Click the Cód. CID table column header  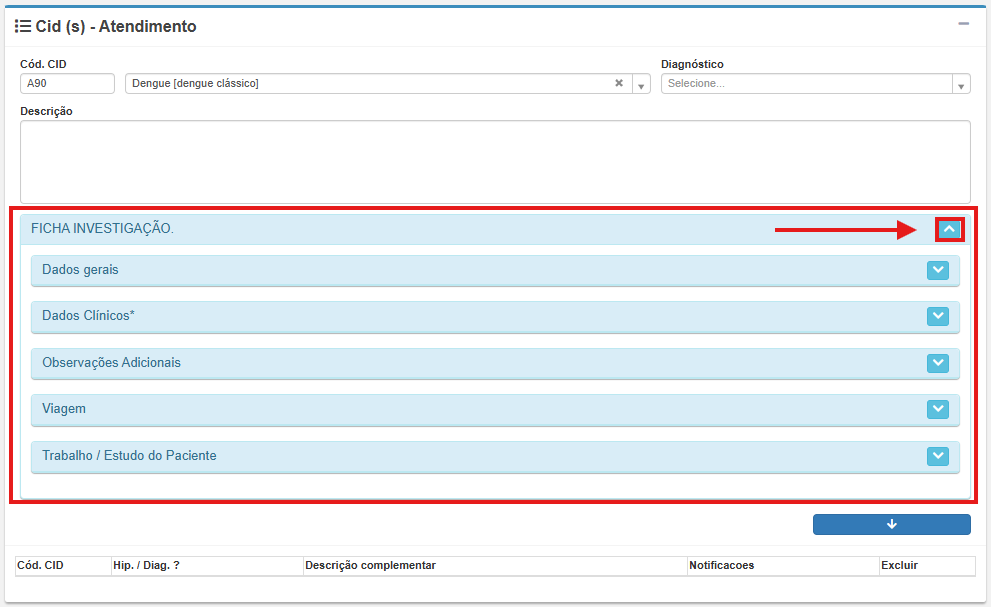pyautogui.click(x=41, y=566)
